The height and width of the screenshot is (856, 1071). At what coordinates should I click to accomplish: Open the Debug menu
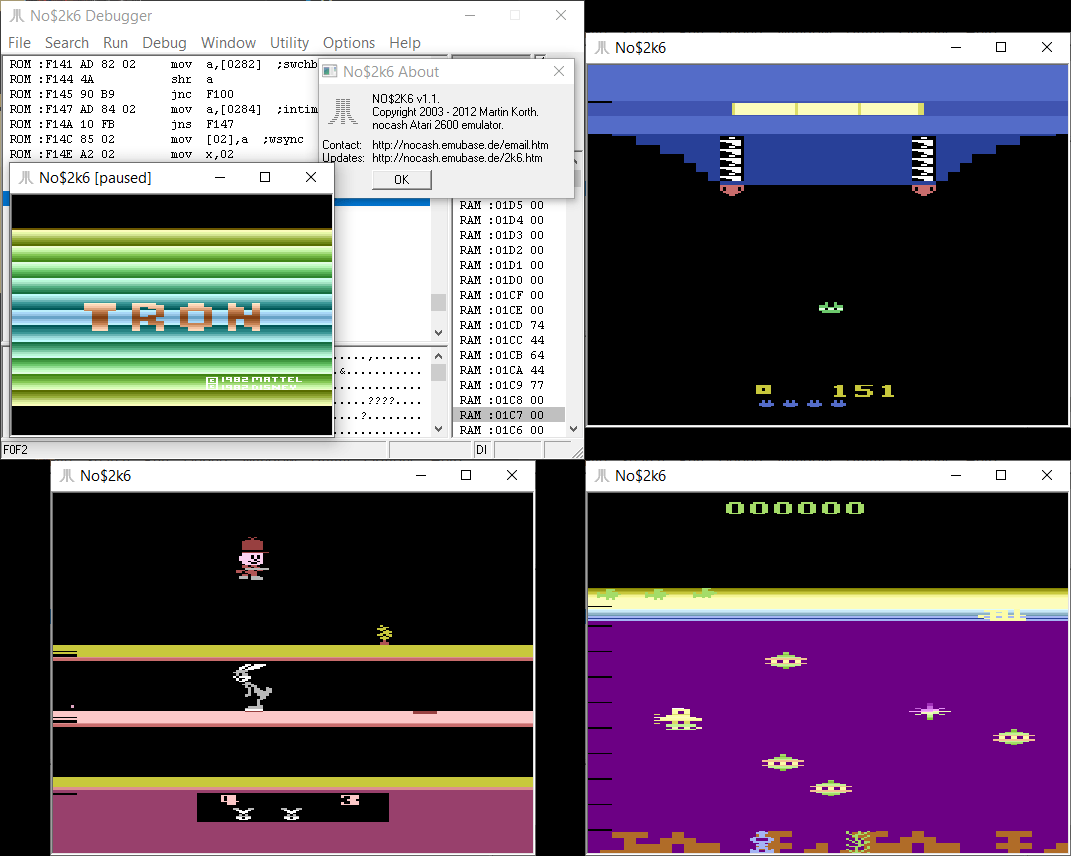(x=164, y=43)
